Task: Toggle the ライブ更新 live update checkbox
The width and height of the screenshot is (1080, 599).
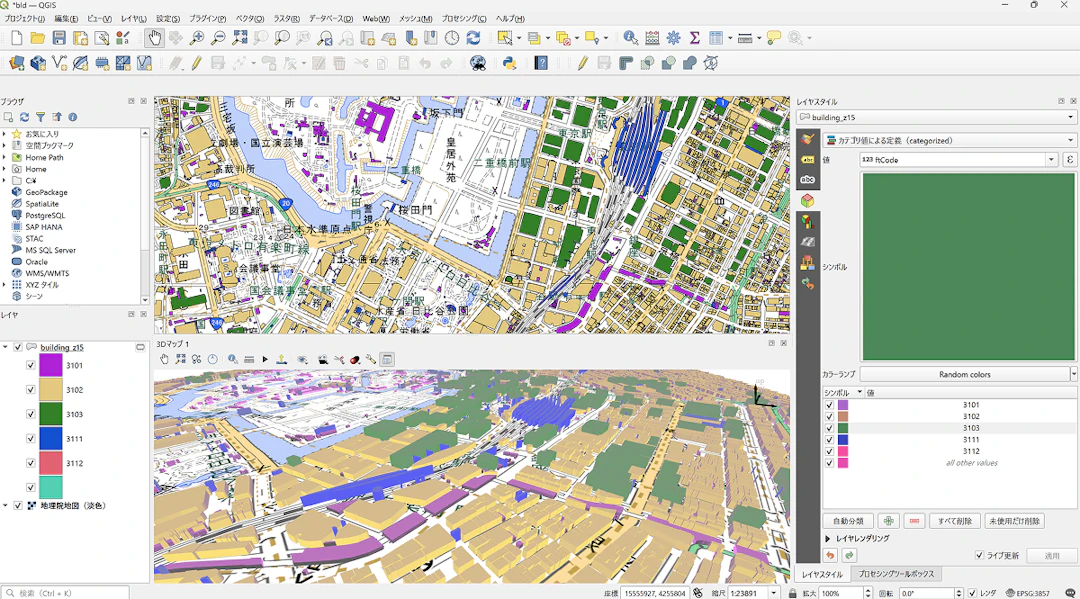Action: [x=979, y=555]
